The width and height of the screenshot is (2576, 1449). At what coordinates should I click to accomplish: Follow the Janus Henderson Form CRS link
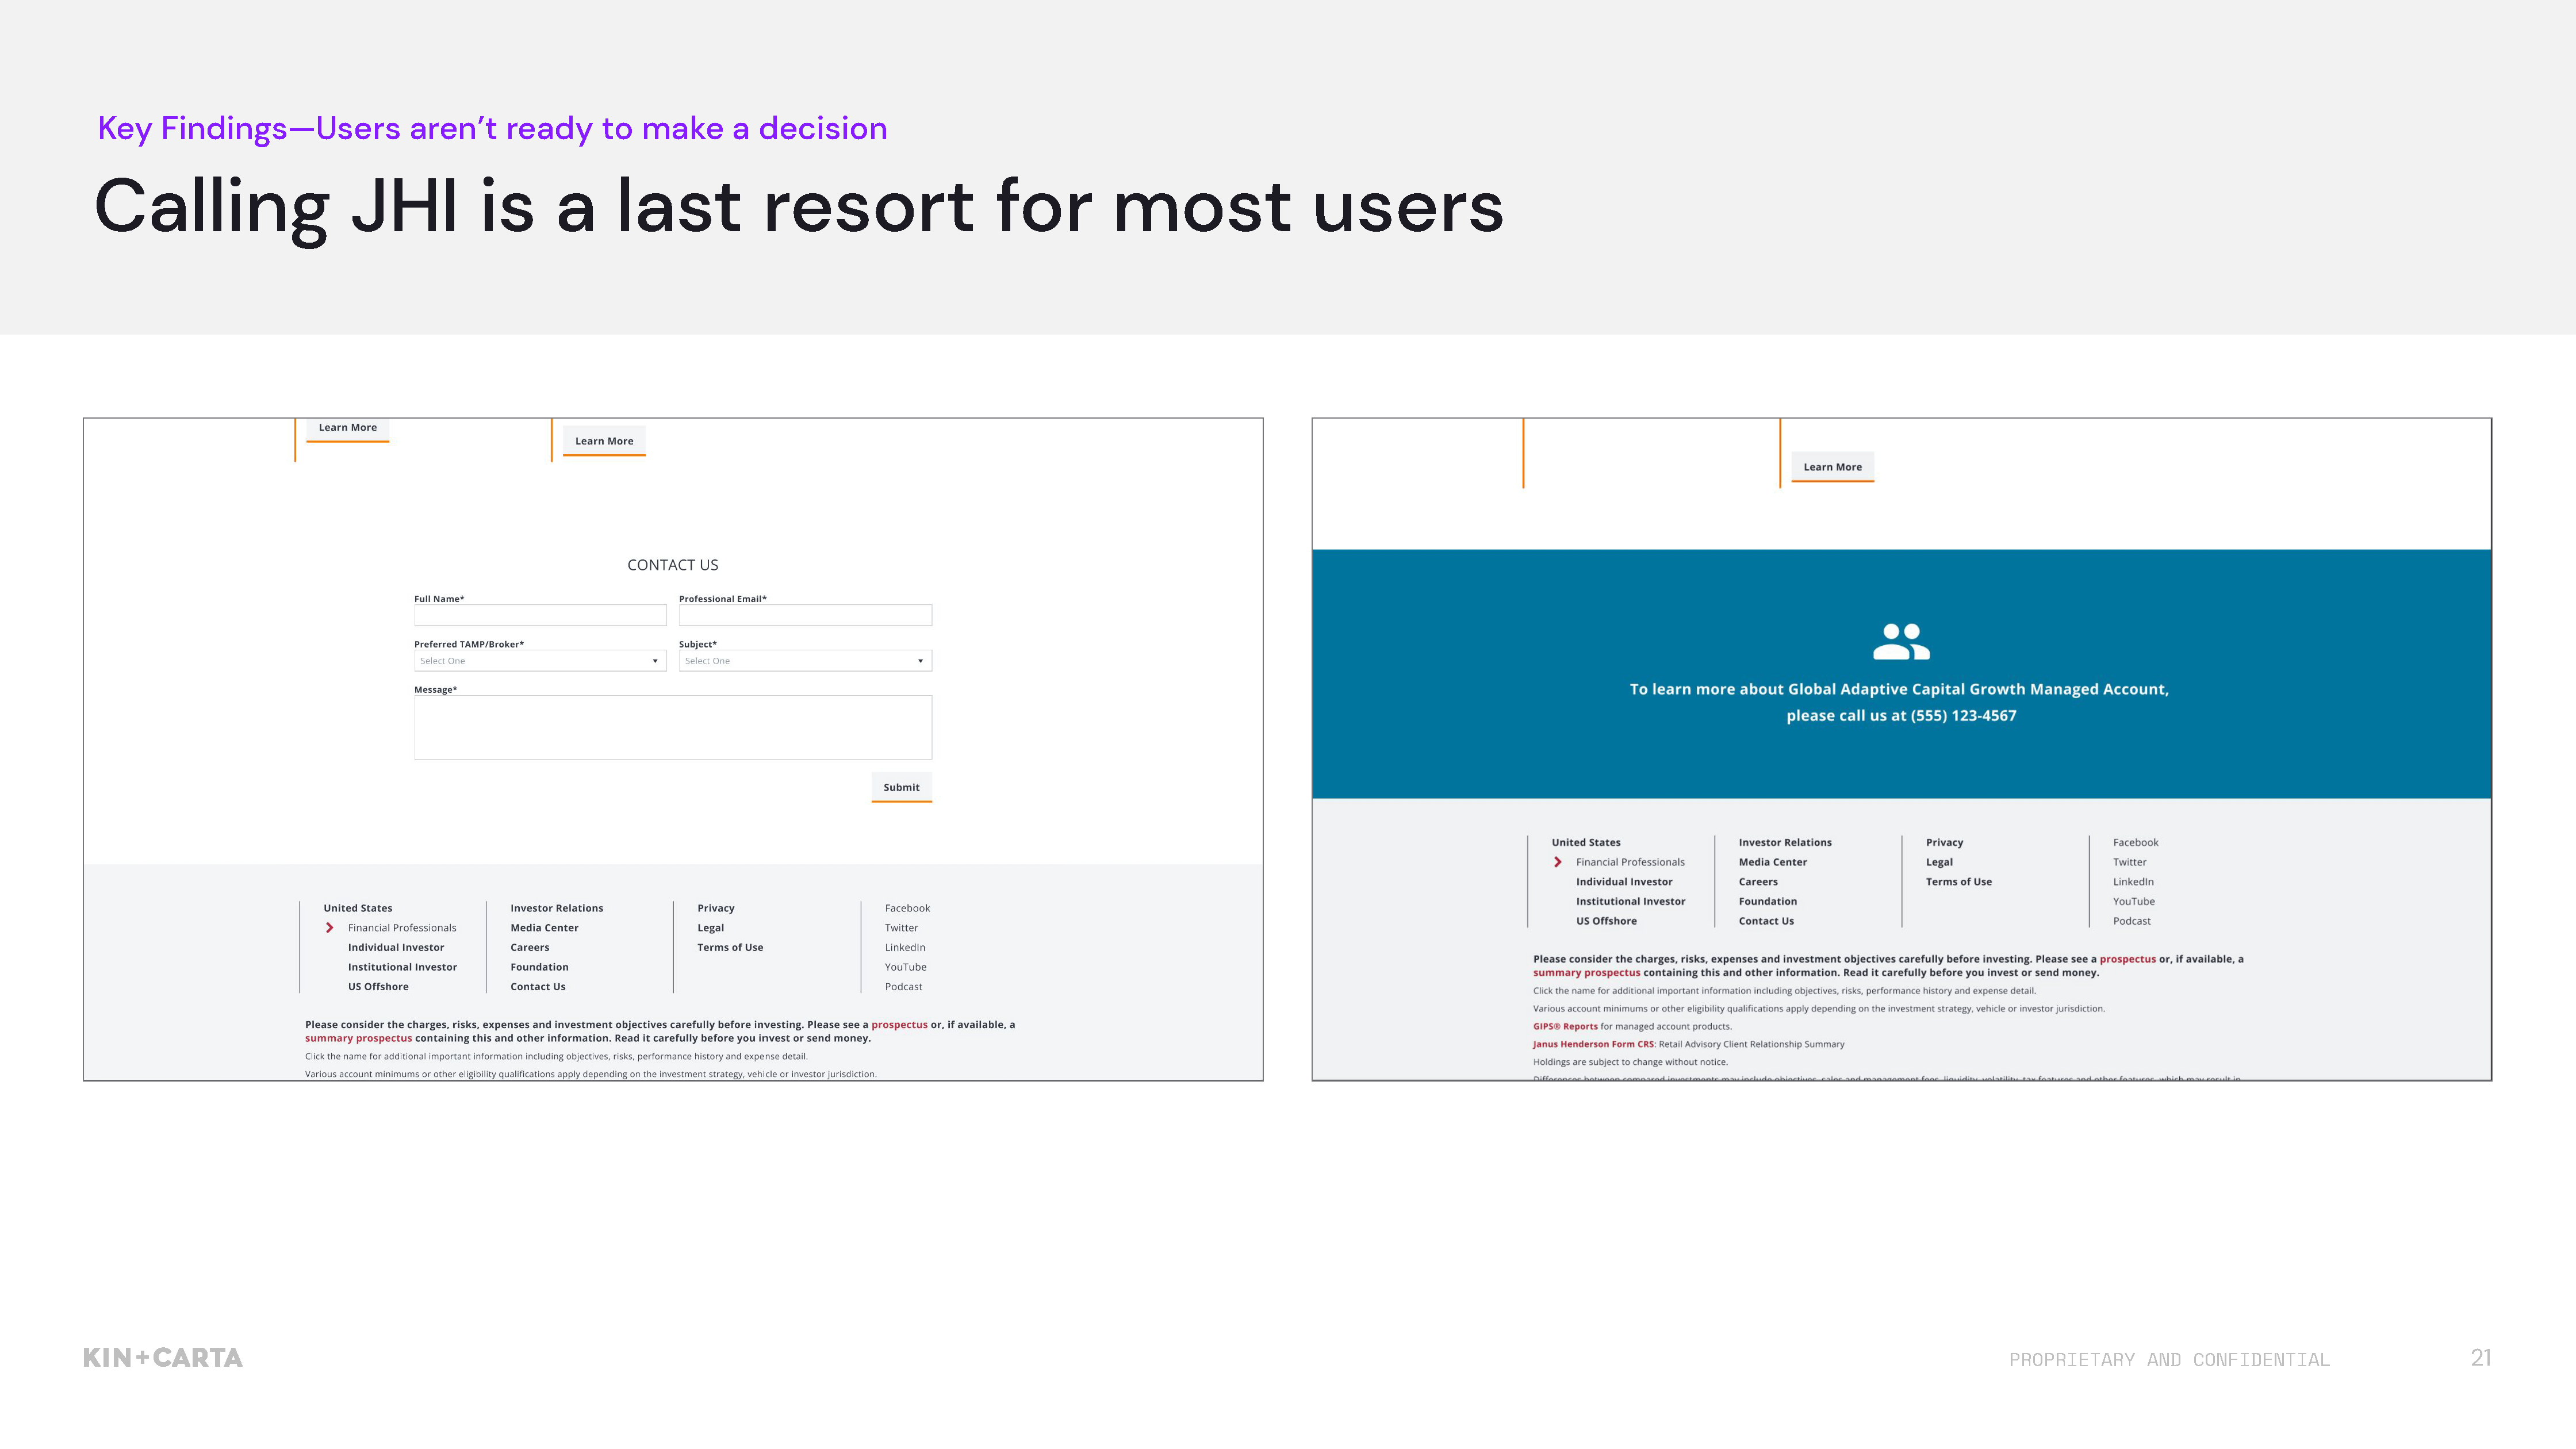tap(1593, 1044)
